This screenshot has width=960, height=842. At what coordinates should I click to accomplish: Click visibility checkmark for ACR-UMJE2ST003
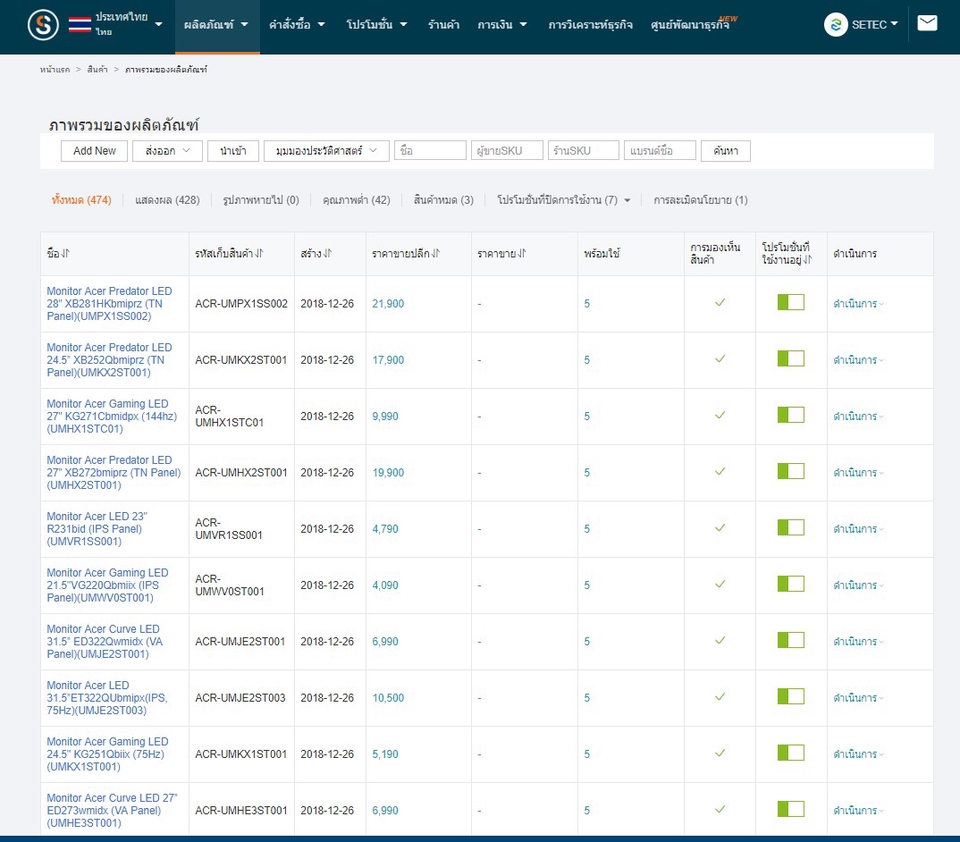720,697
